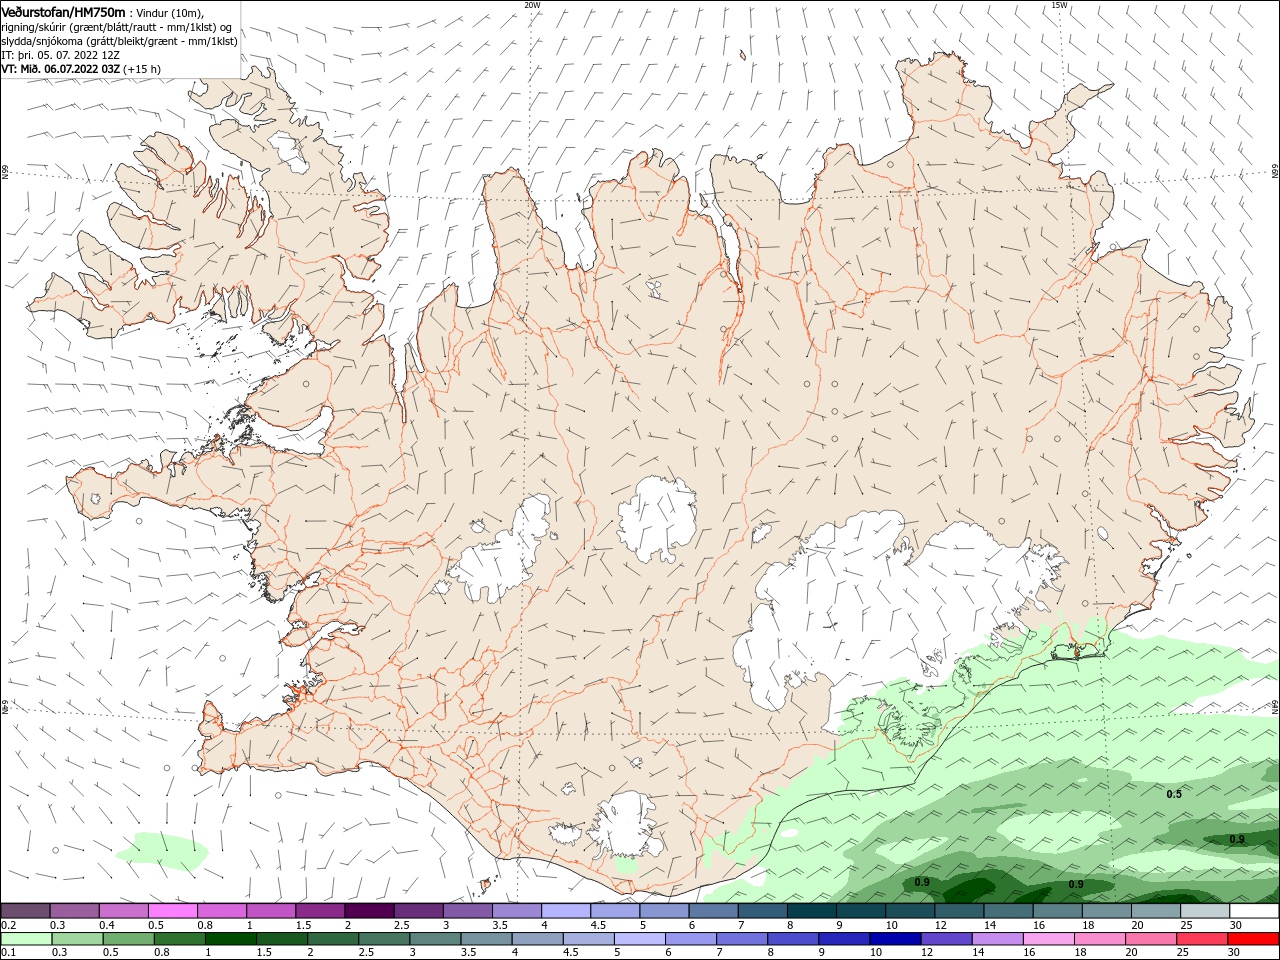Viewport: 1280px width, 960px height.
Task: Select the 'slydda/snjókoma' legend description line
Action: [120, 41]
